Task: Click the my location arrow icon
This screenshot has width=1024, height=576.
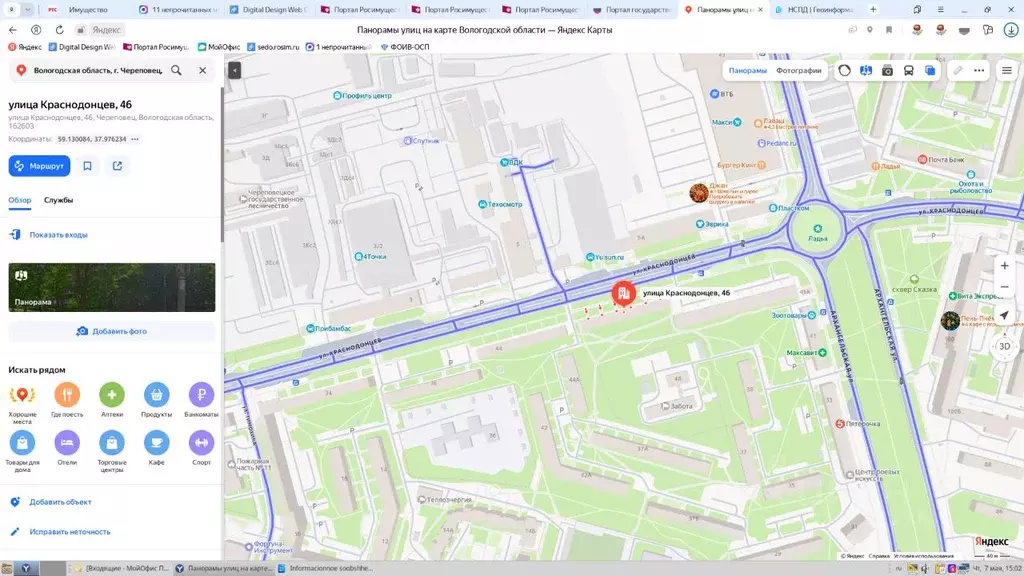Action: tap(1004, 315)
